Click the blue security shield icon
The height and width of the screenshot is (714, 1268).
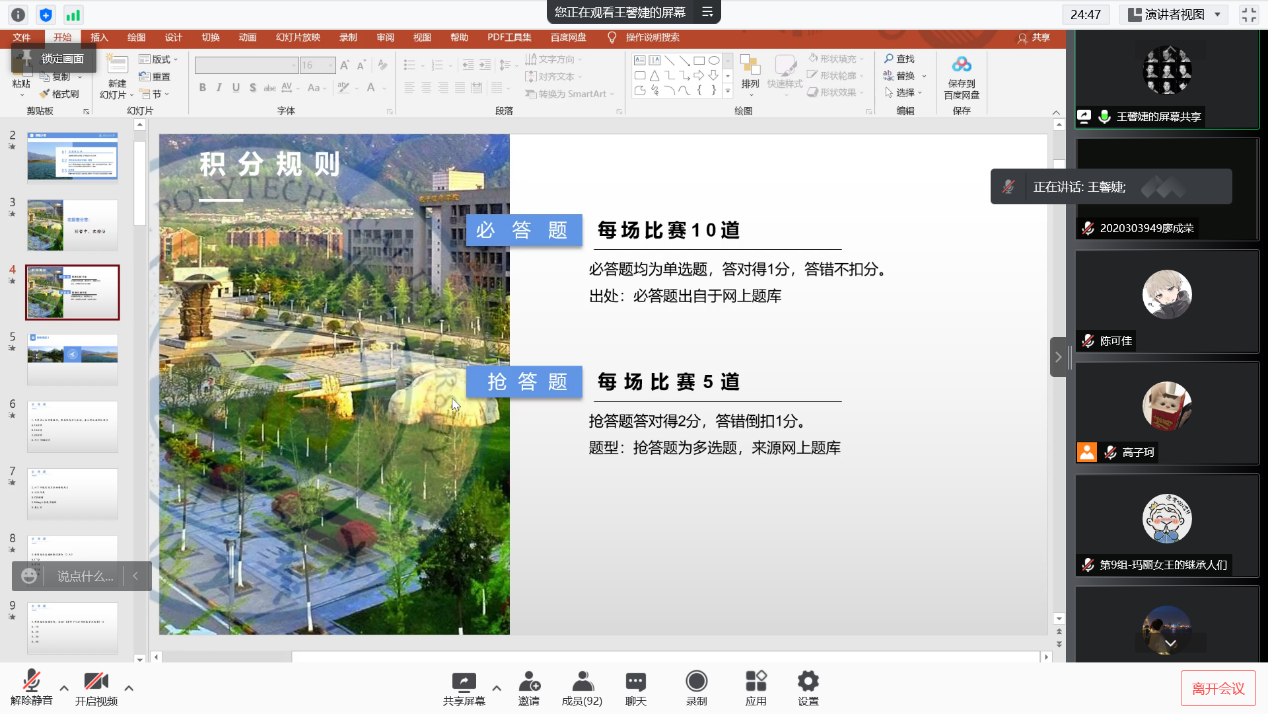point(45,15)
